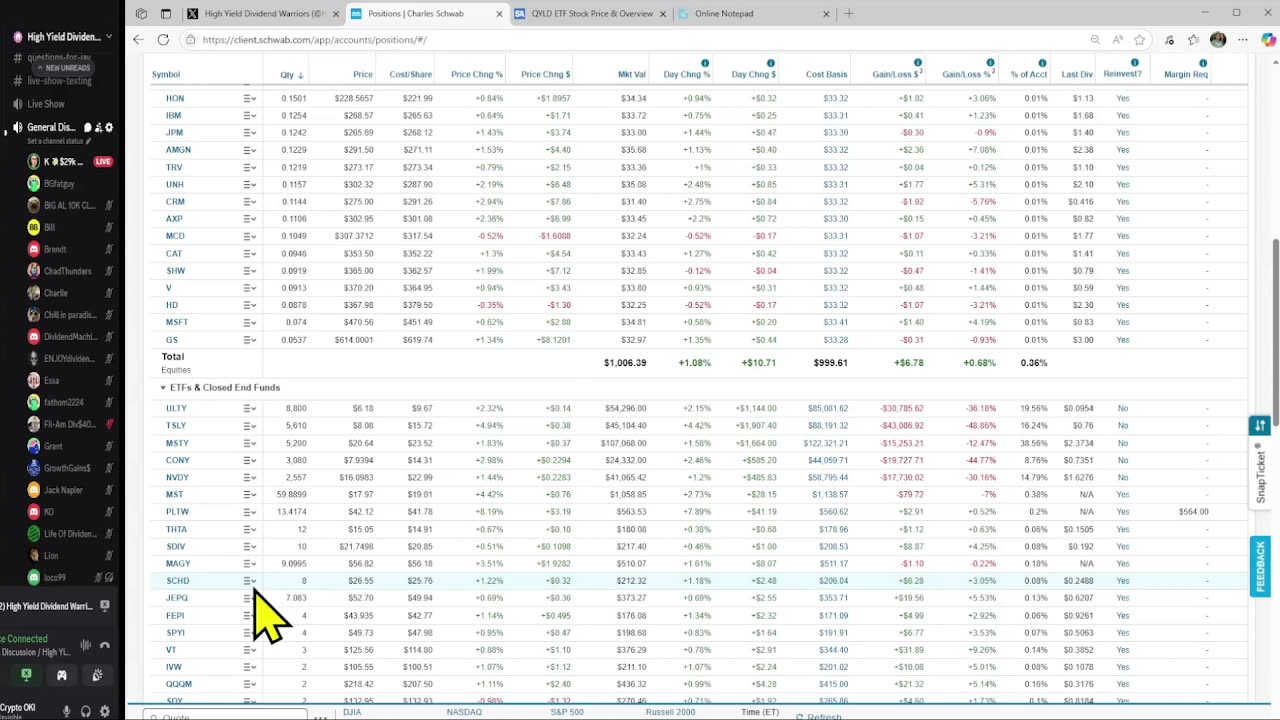Reload the Schwab positions page

(163, 40)
